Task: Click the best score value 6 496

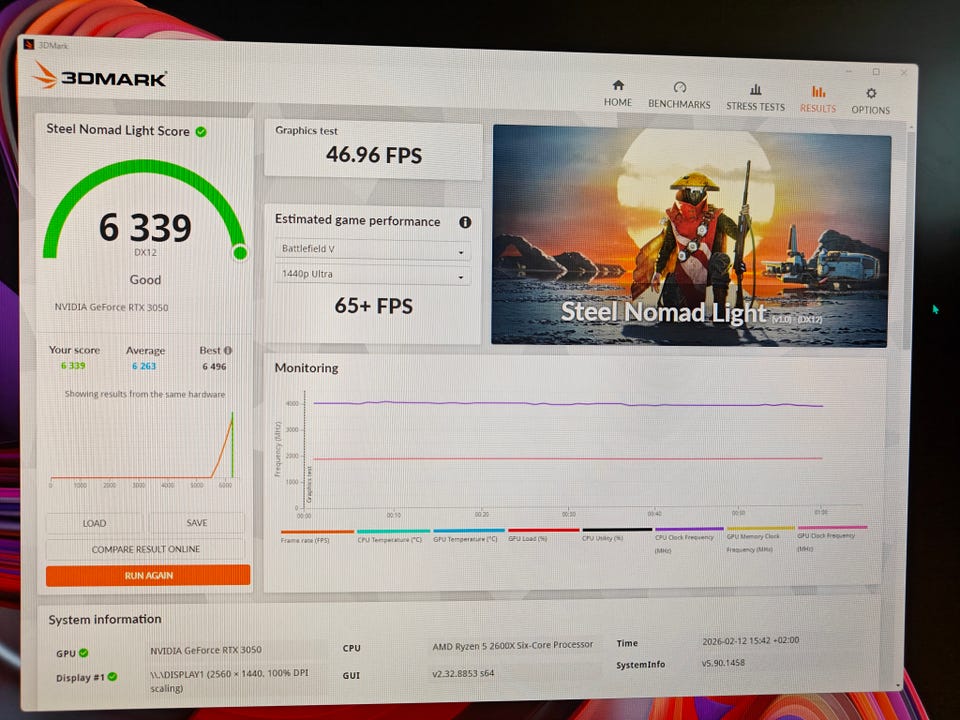Action: click(x=214, y=367)
